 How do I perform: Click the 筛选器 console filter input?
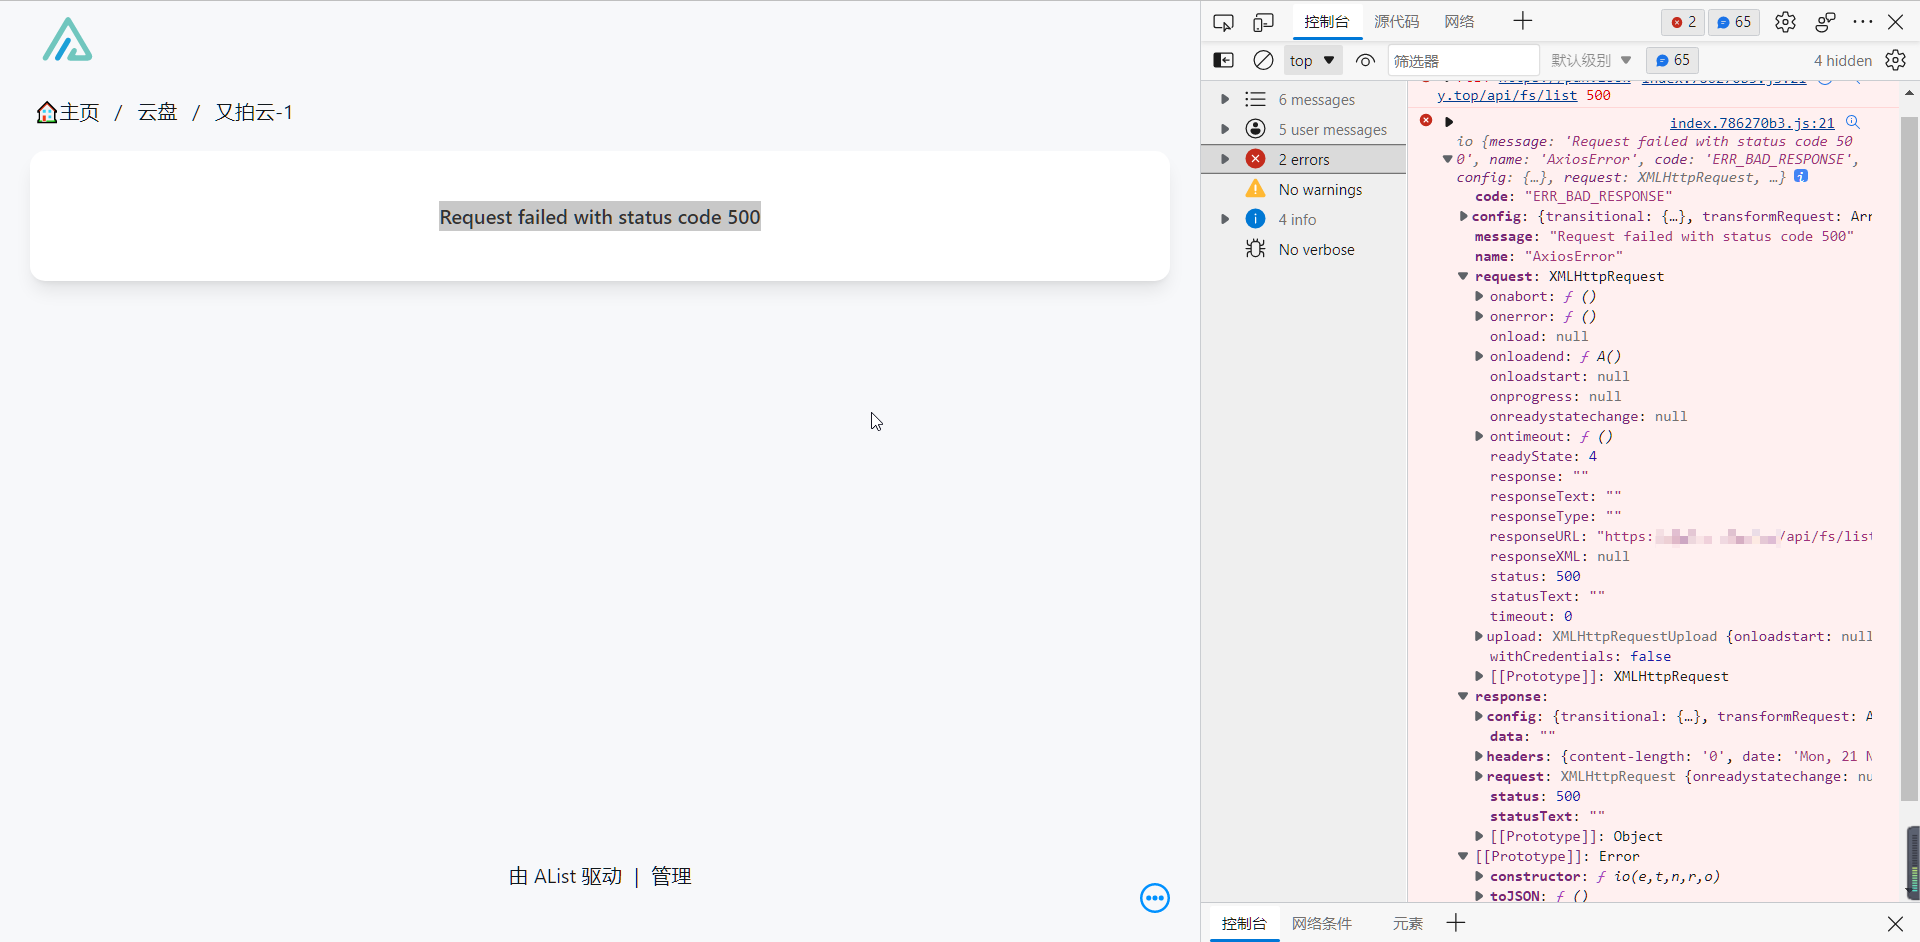point(1465,60)
